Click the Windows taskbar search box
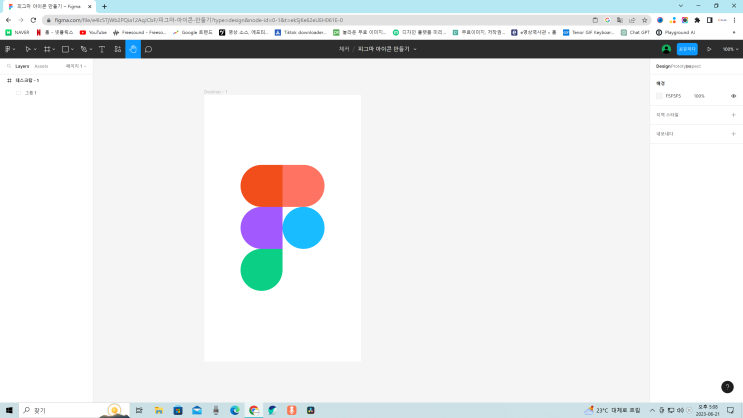 (x=76, y=410)
